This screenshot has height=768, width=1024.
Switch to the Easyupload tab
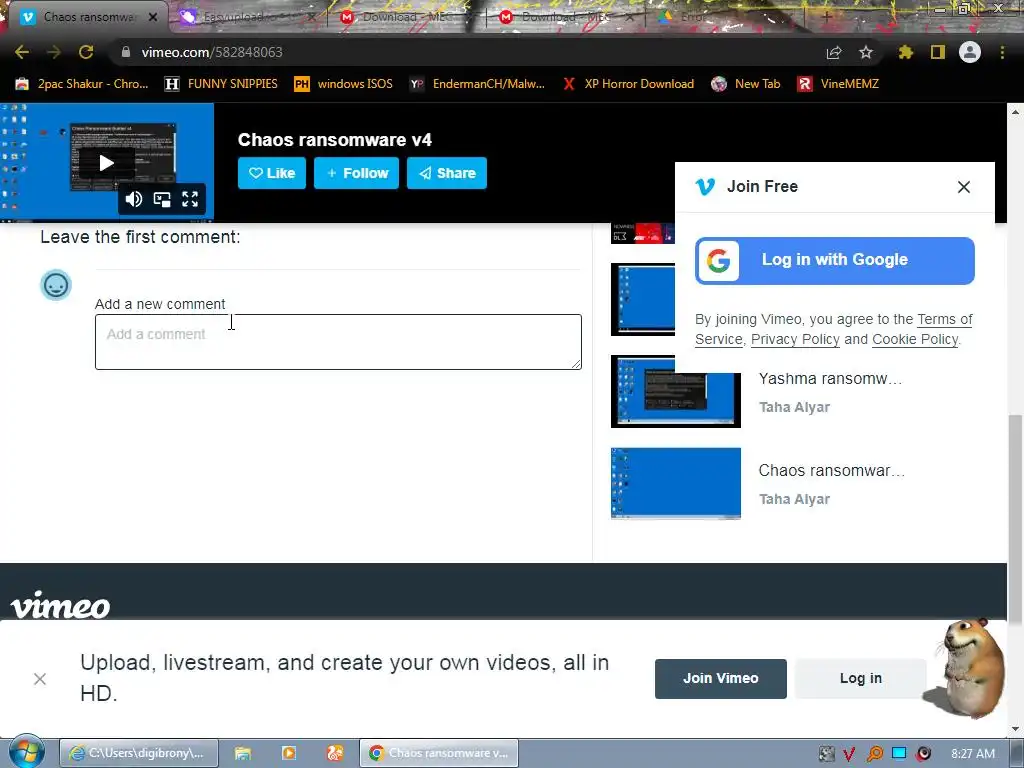point(248,17)
